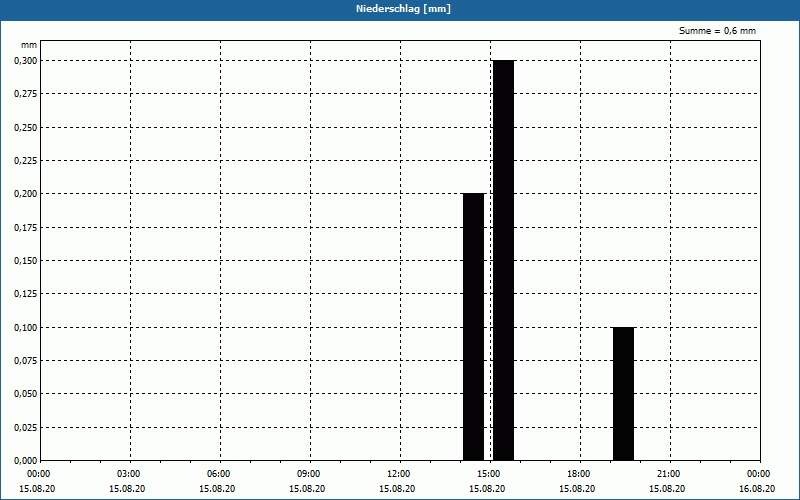This screenshot has height=500, width=800.
Task: Click the 0,150 y-axis label
Action: tap(26, 261)
